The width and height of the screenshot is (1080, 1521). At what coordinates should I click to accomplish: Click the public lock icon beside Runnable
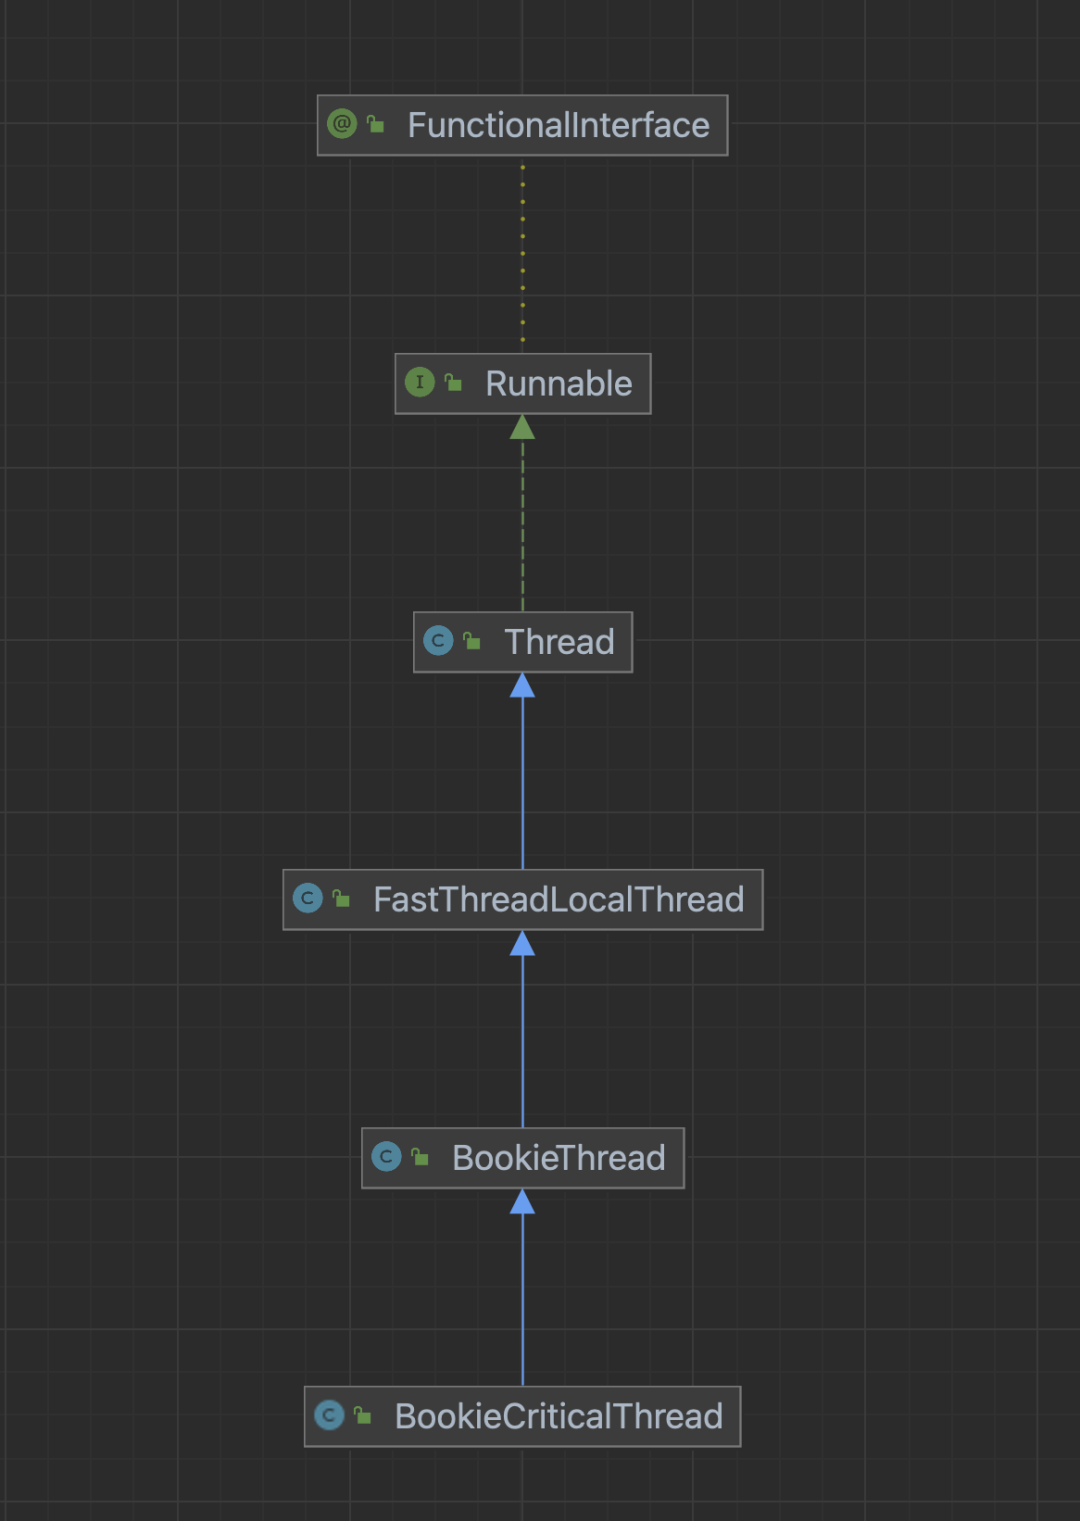(x=454, y=382)
